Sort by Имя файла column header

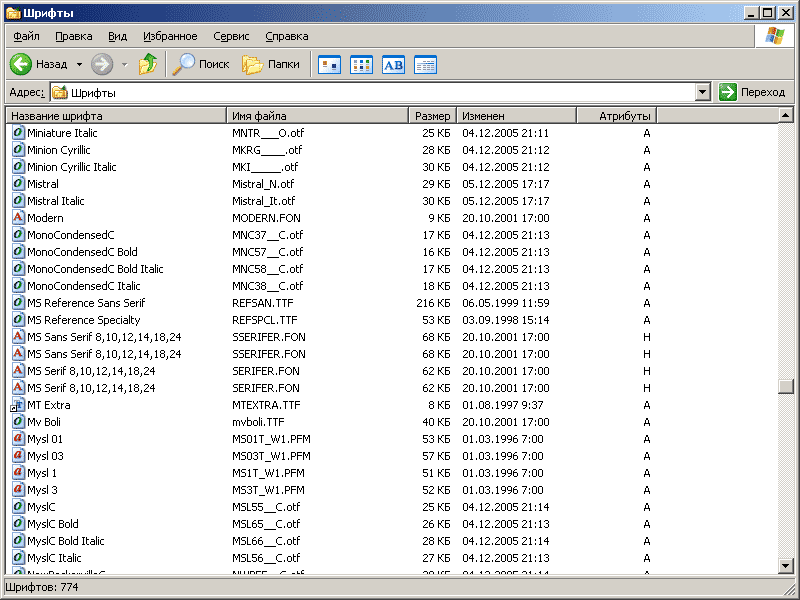click(x=317, y=116)
